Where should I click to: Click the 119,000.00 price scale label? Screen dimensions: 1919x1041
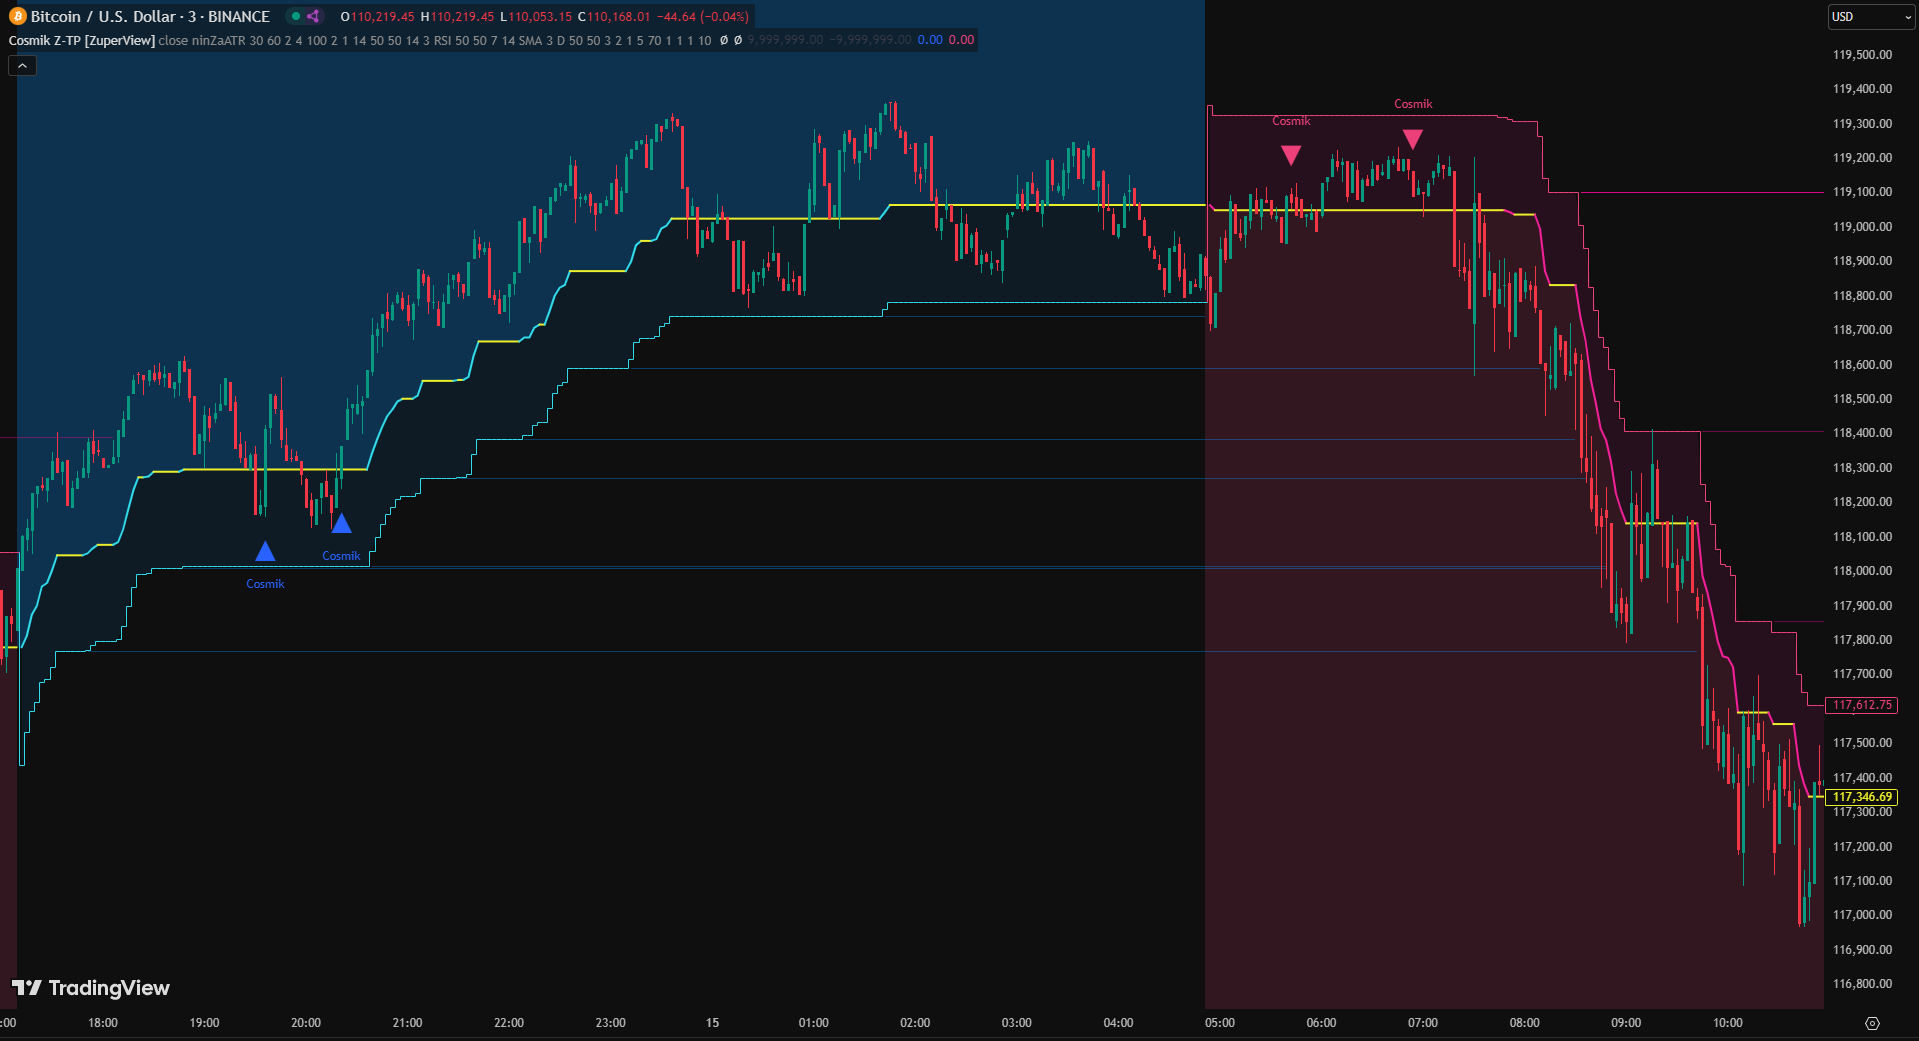(1861, 227)
